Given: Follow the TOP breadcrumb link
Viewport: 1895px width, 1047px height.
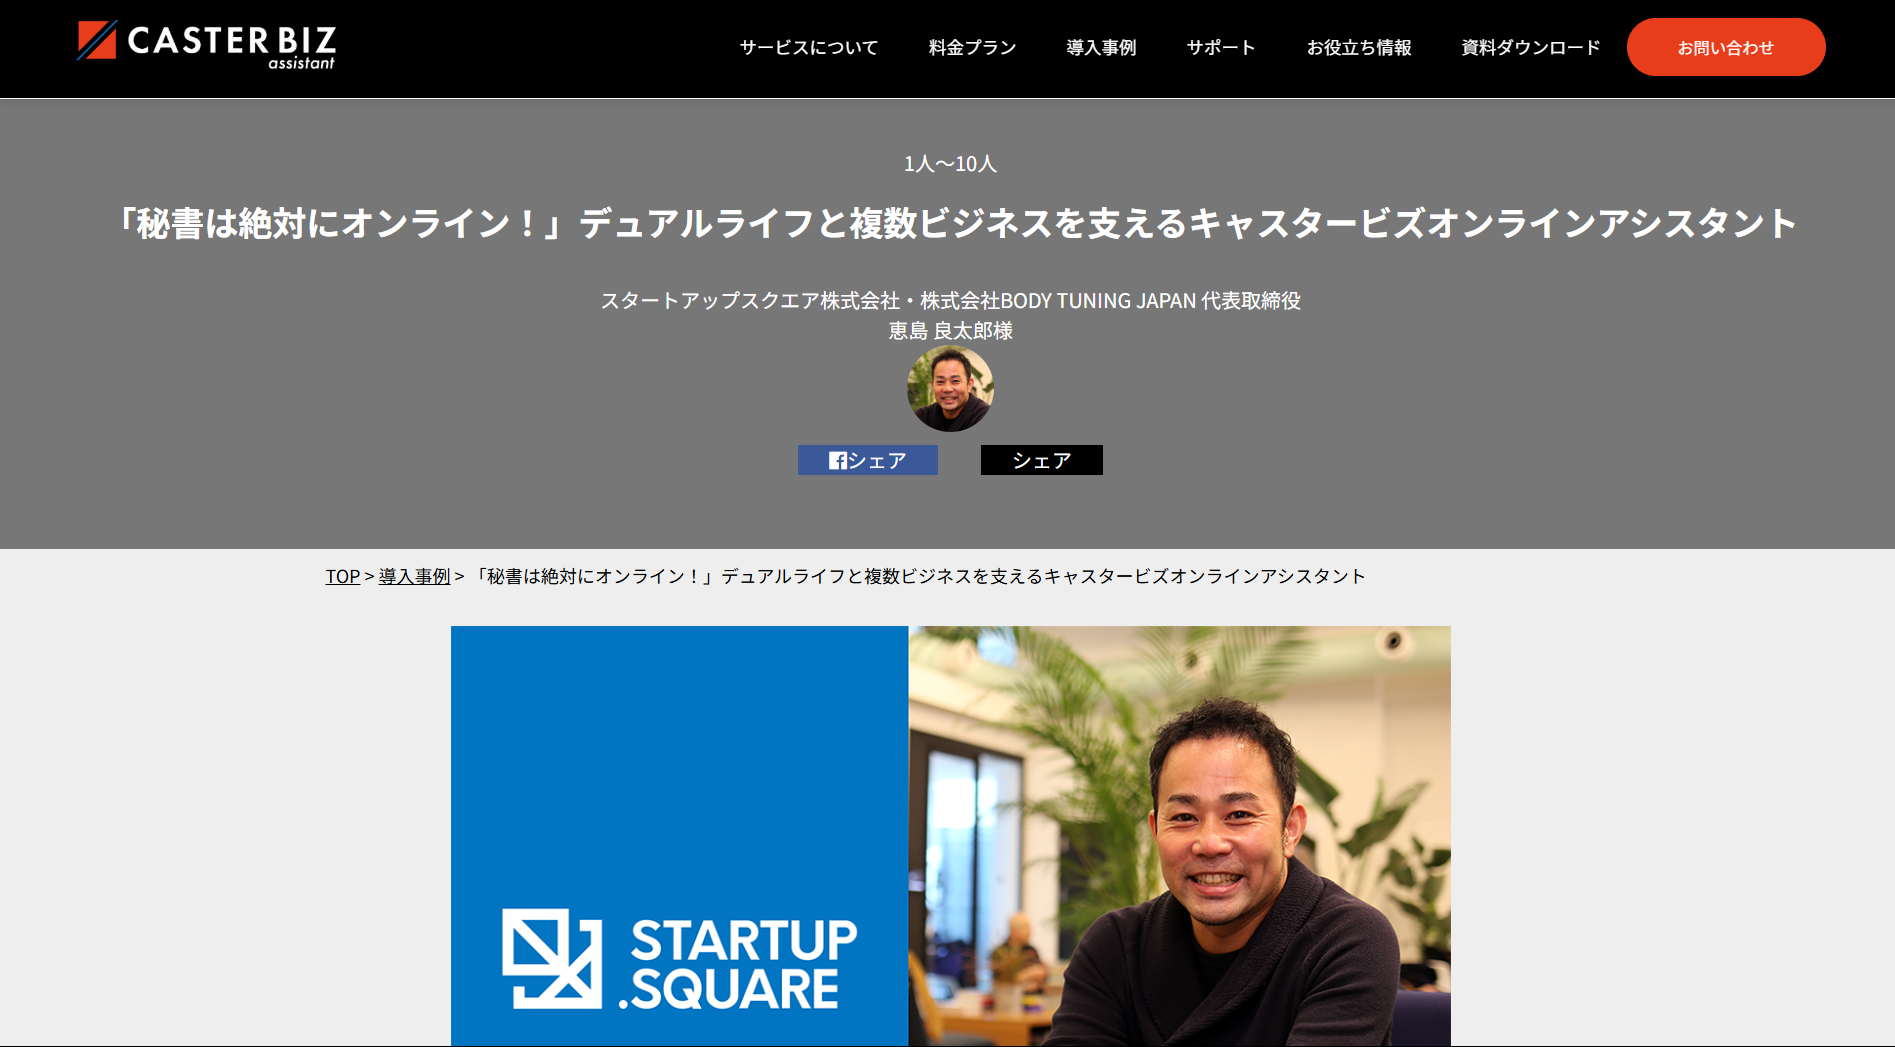Looking at the screenshot, I should [342, 576].
